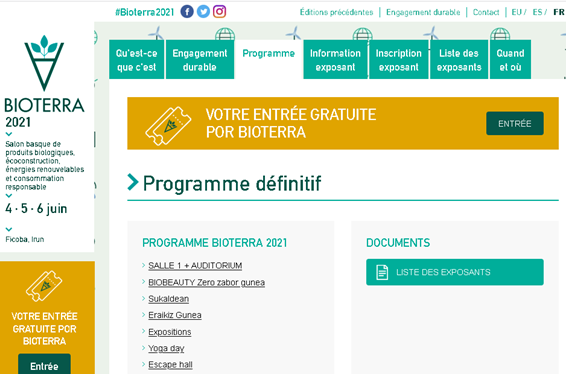
Task: Click the arrow bullet beside Expositions
Action: (144, 331)
